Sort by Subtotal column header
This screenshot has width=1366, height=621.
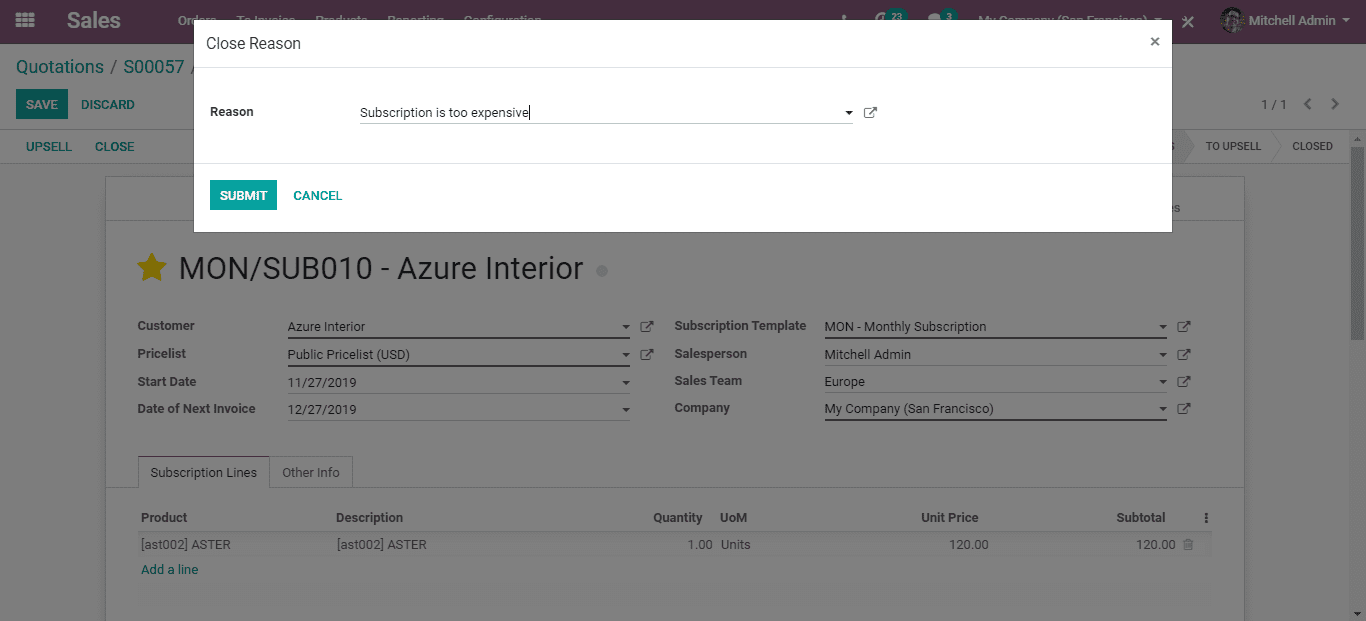(1141, 518)
